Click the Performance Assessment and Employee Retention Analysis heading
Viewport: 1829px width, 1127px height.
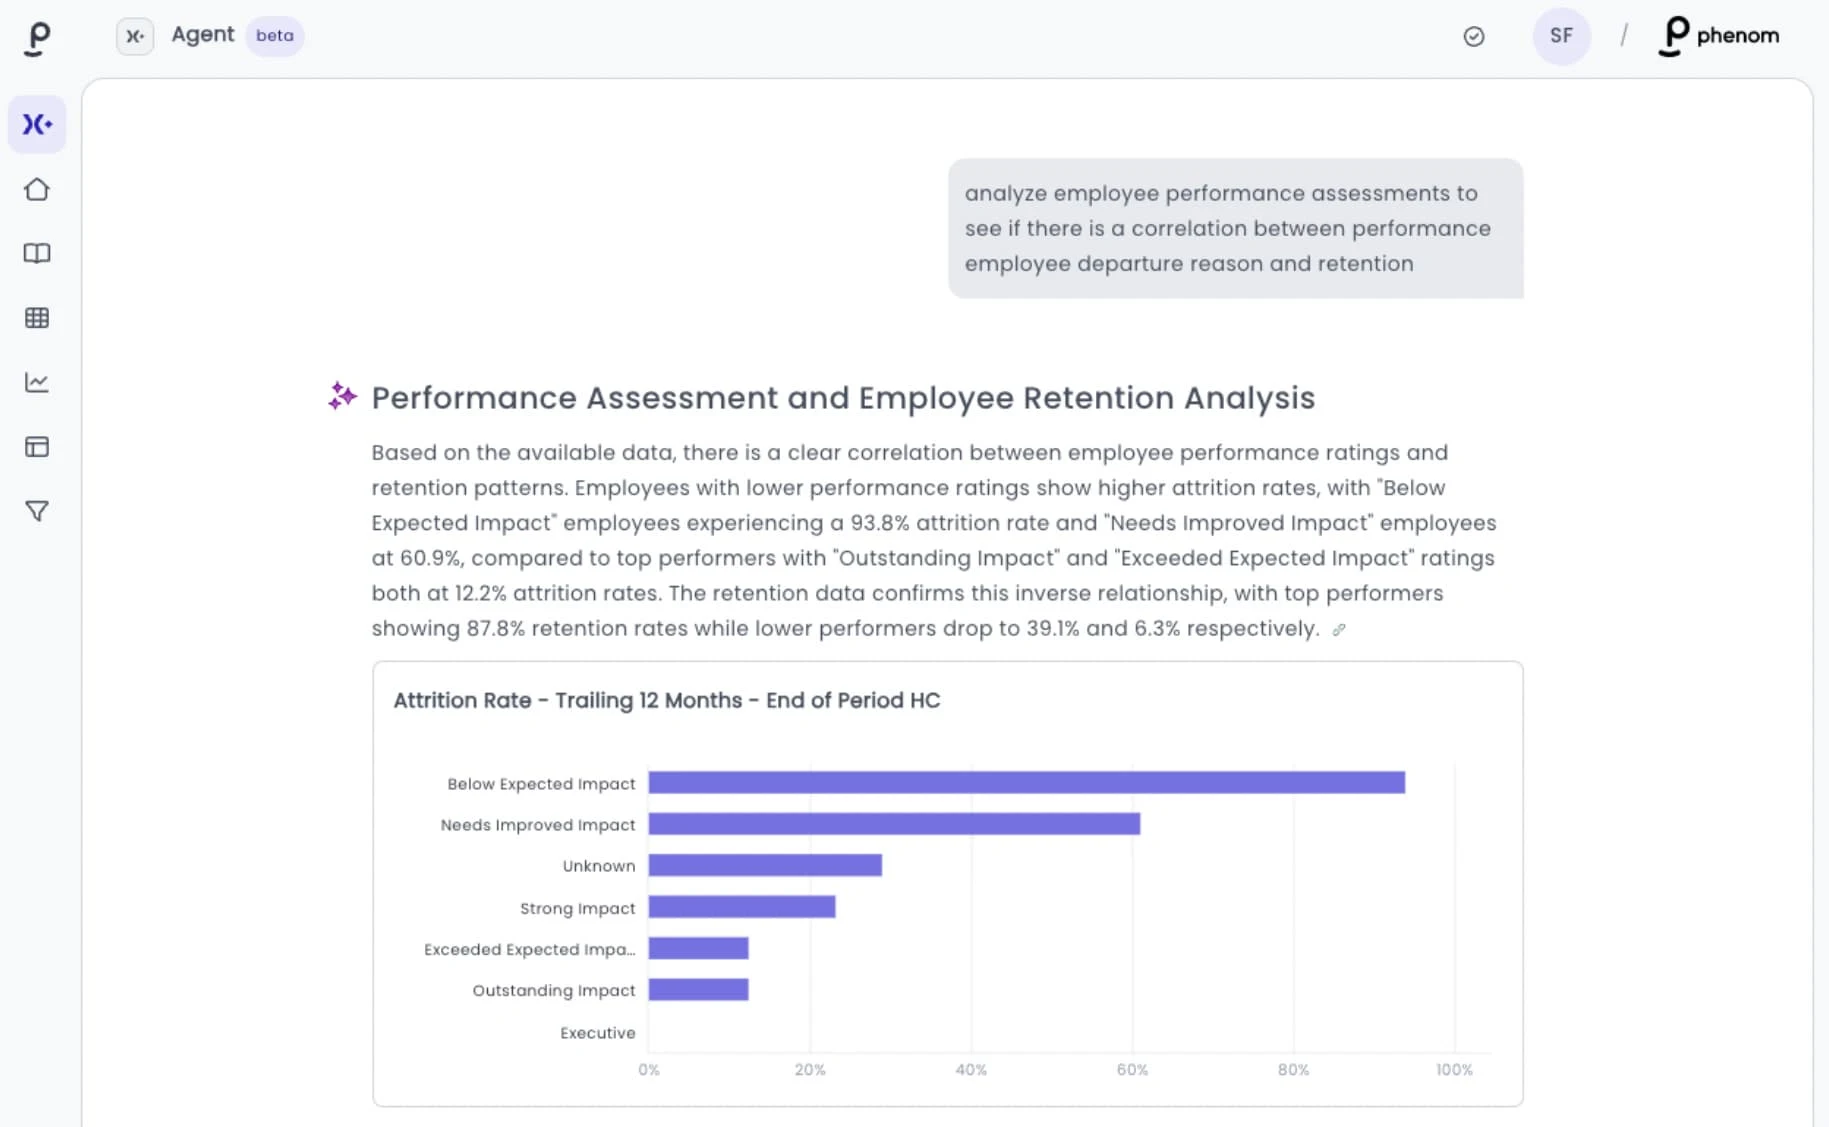843,398
